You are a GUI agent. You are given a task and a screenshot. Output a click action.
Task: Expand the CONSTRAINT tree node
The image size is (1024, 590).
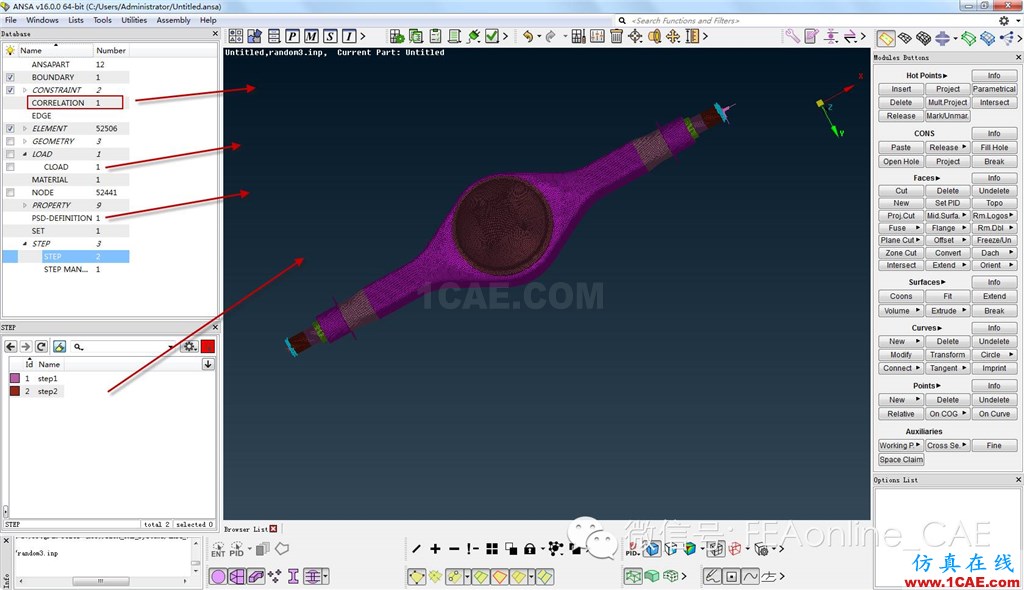coord(25,90)
